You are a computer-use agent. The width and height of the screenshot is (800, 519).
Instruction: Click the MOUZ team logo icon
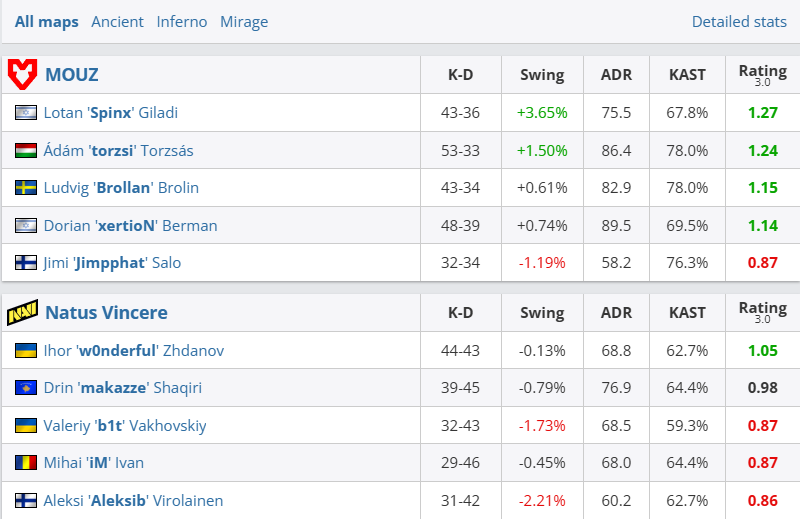click(x=23, y=74)
